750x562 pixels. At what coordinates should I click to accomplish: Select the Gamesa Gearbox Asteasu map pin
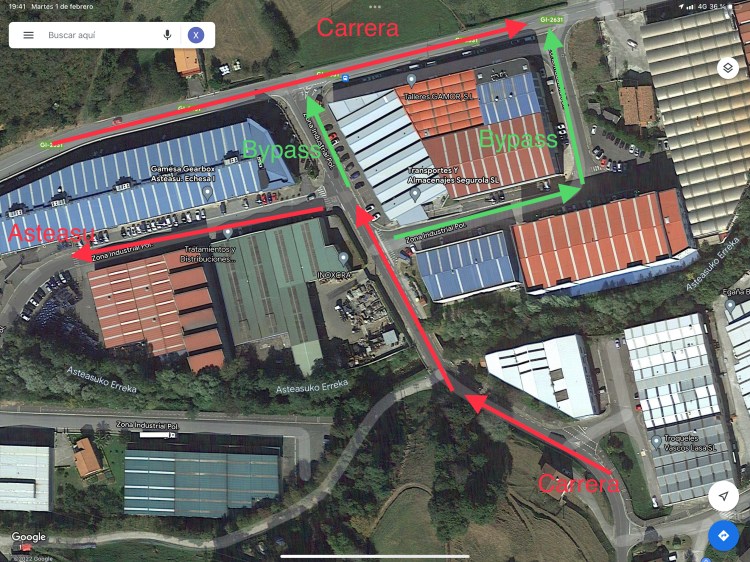point(208,193)
